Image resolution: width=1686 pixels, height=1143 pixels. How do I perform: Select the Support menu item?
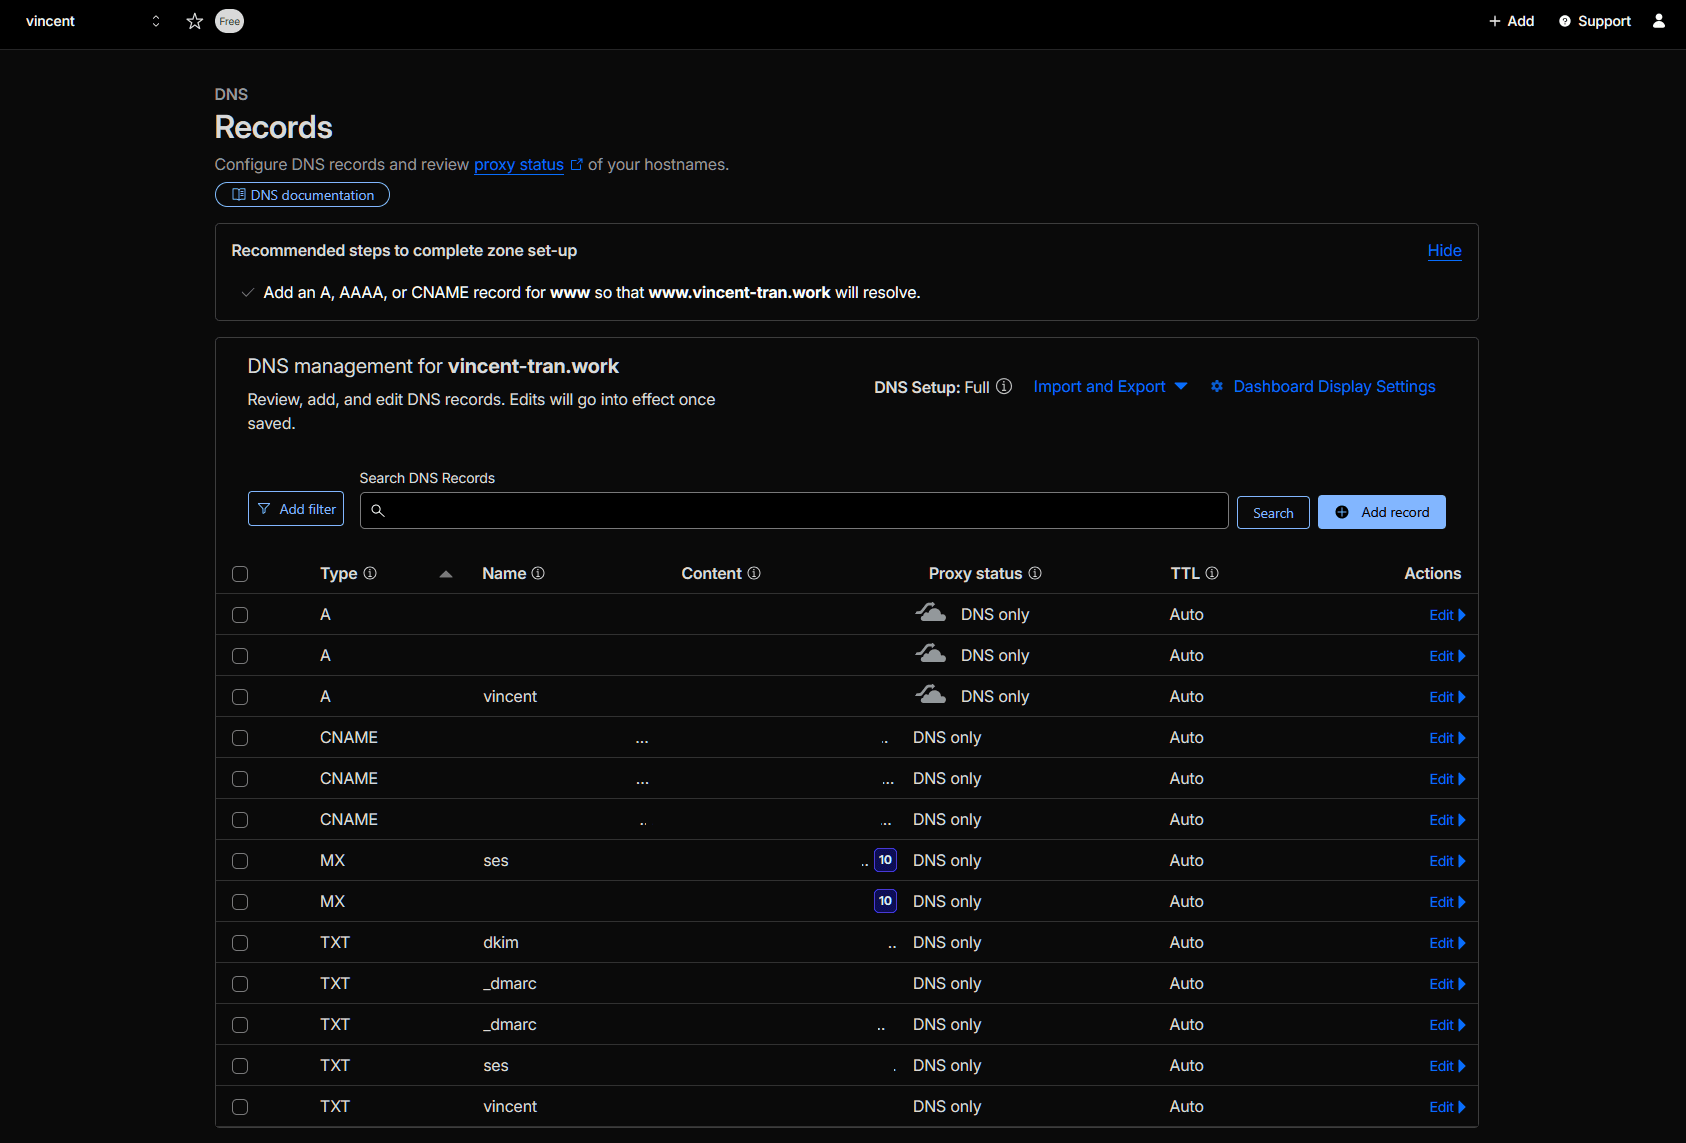pyautogui.click(x=1603, y=21)
